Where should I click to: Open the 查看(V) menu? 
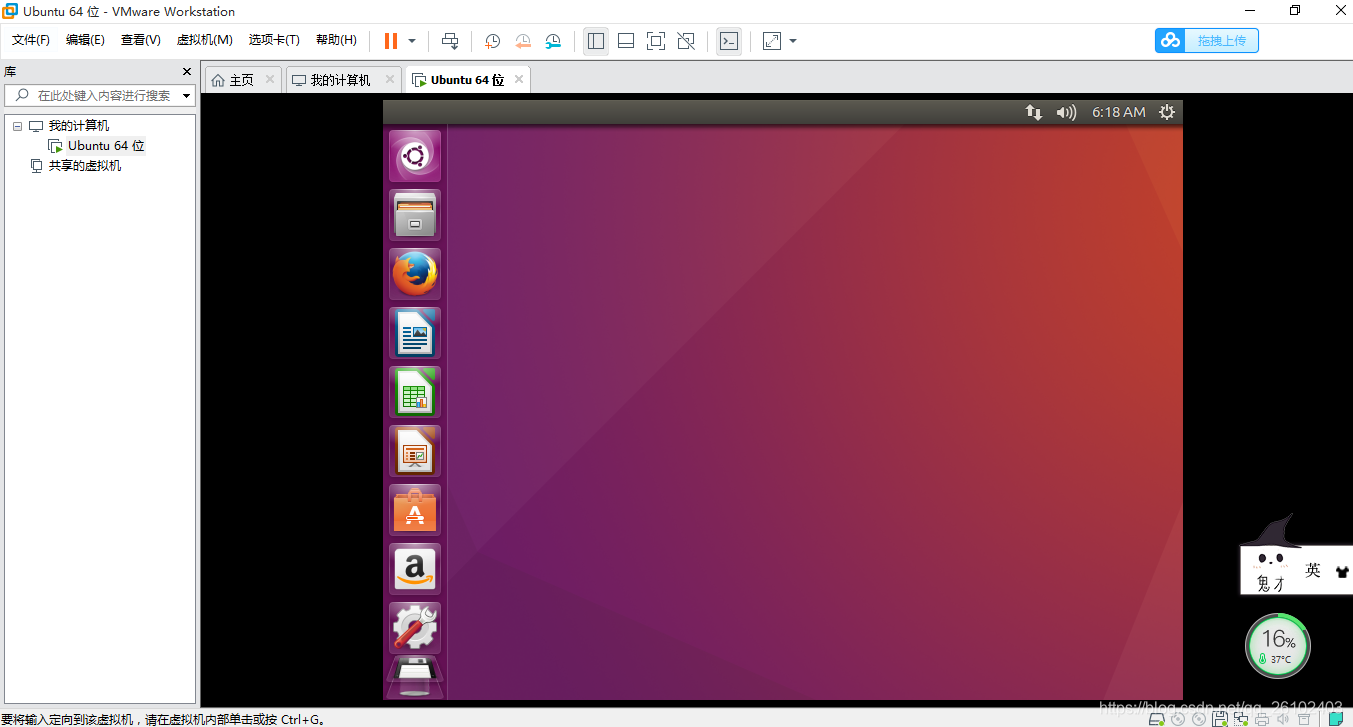tap(141, 40)
